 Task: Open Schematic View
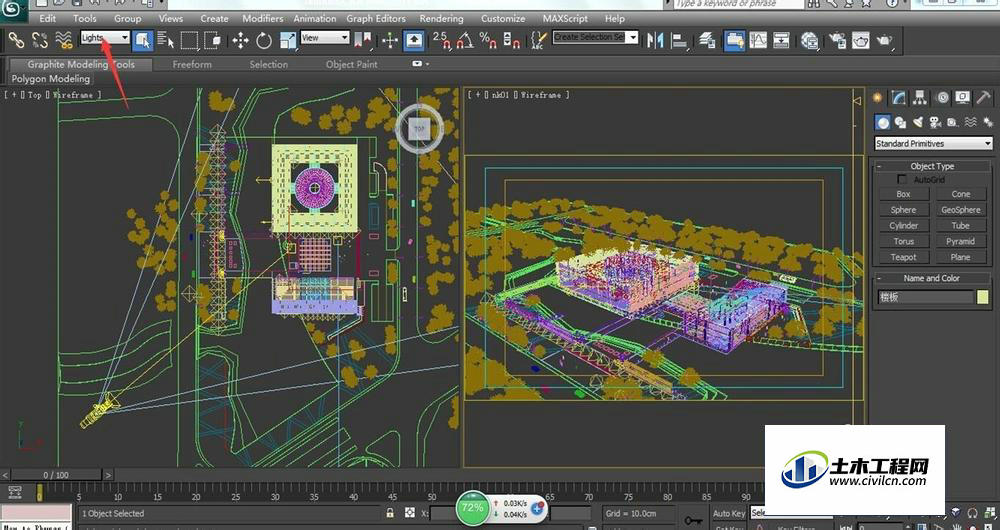(781, 40)
